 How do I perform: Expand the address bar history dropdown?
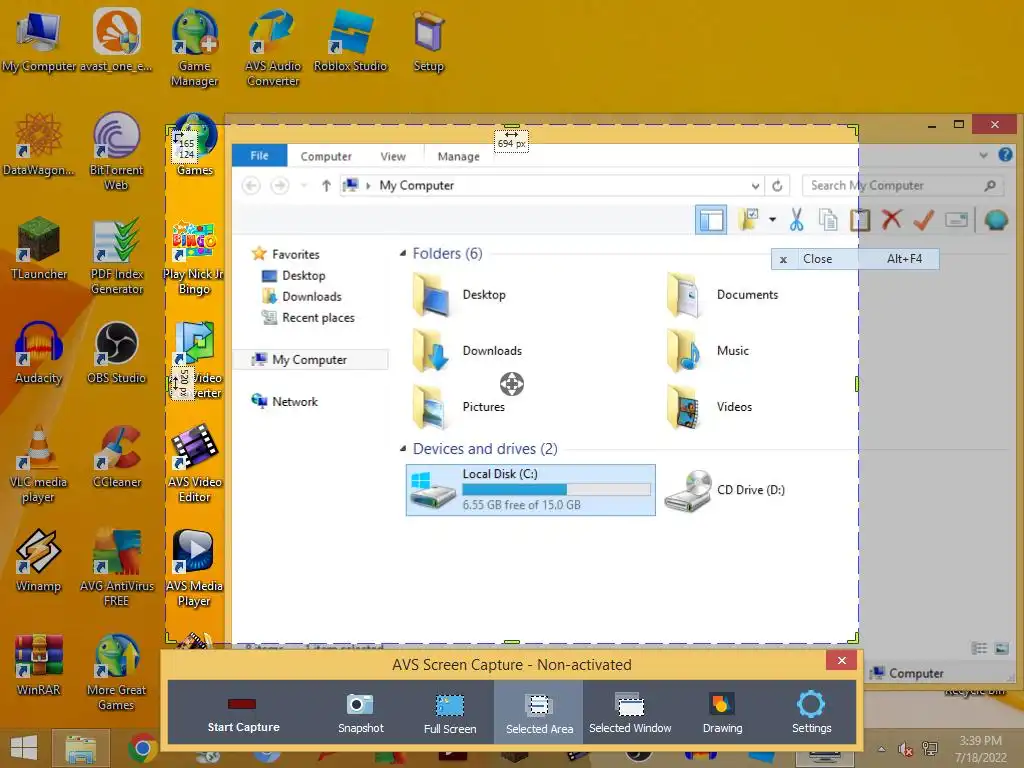click(x=755, y=186)
